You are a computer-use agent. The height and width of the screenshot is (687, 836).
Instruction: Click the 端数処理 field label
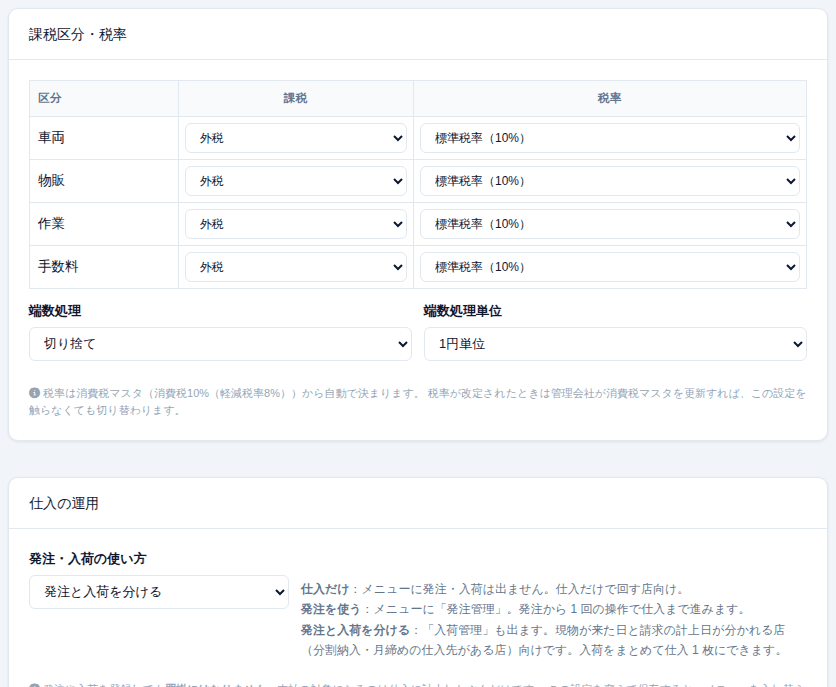click(55, 311)
